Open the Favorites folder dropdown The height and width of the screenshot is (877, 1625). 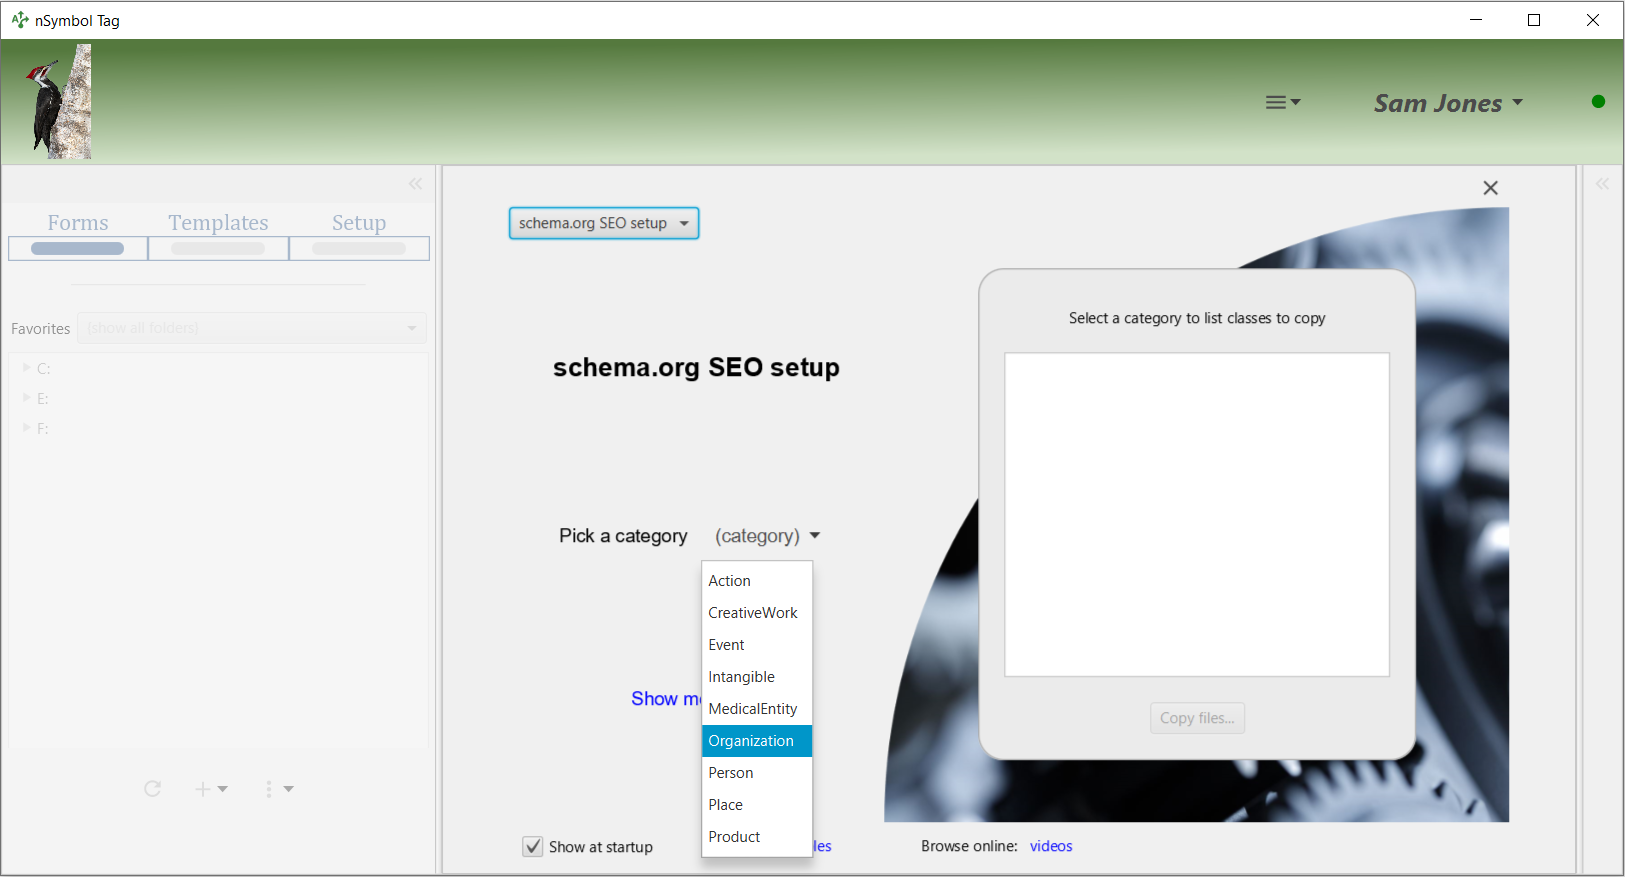click(252, 328)
